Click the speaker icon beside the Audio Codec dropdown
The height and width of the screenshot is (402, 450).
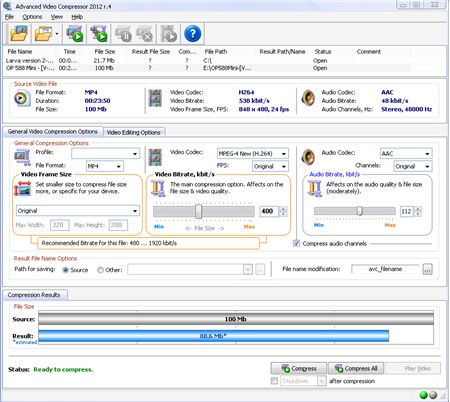click(x=308, y=157)
